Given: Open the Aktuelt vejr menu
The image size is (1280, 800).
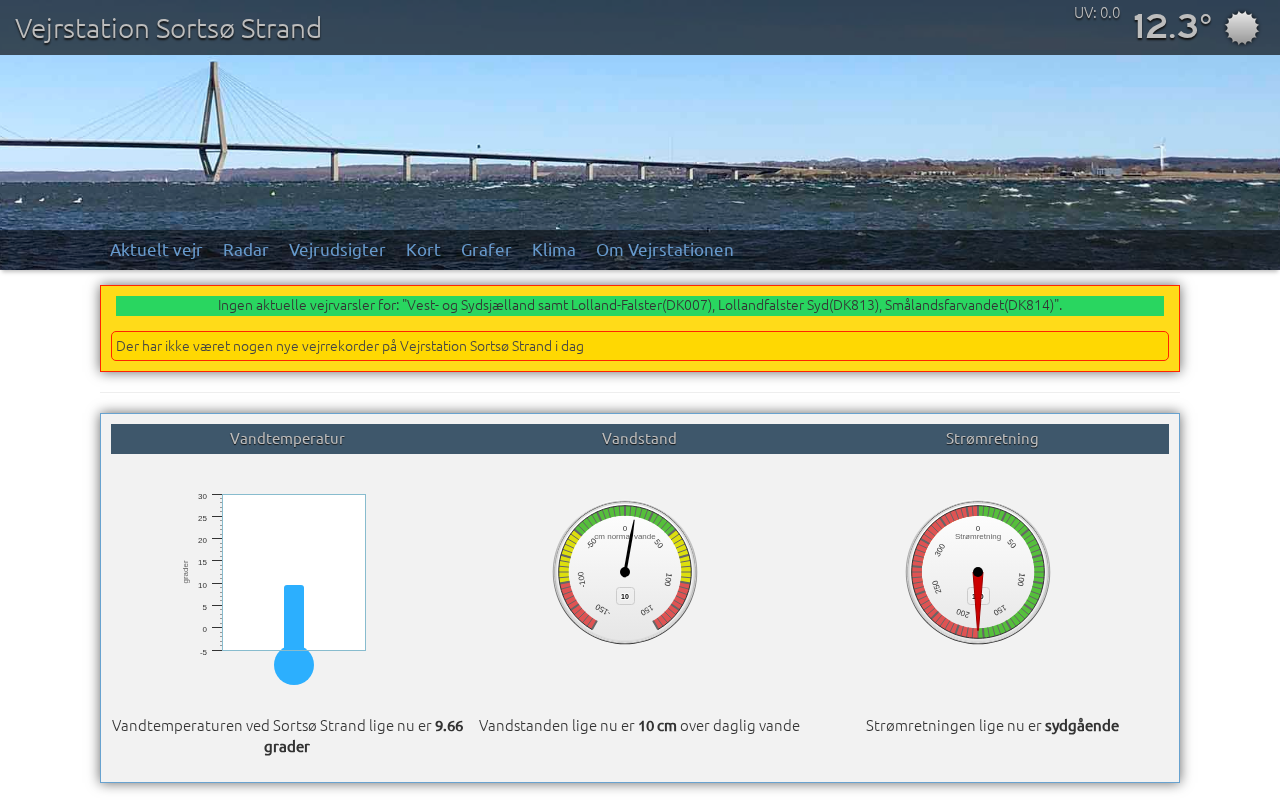Looking at the screenshot, I should tap(156, 250).
